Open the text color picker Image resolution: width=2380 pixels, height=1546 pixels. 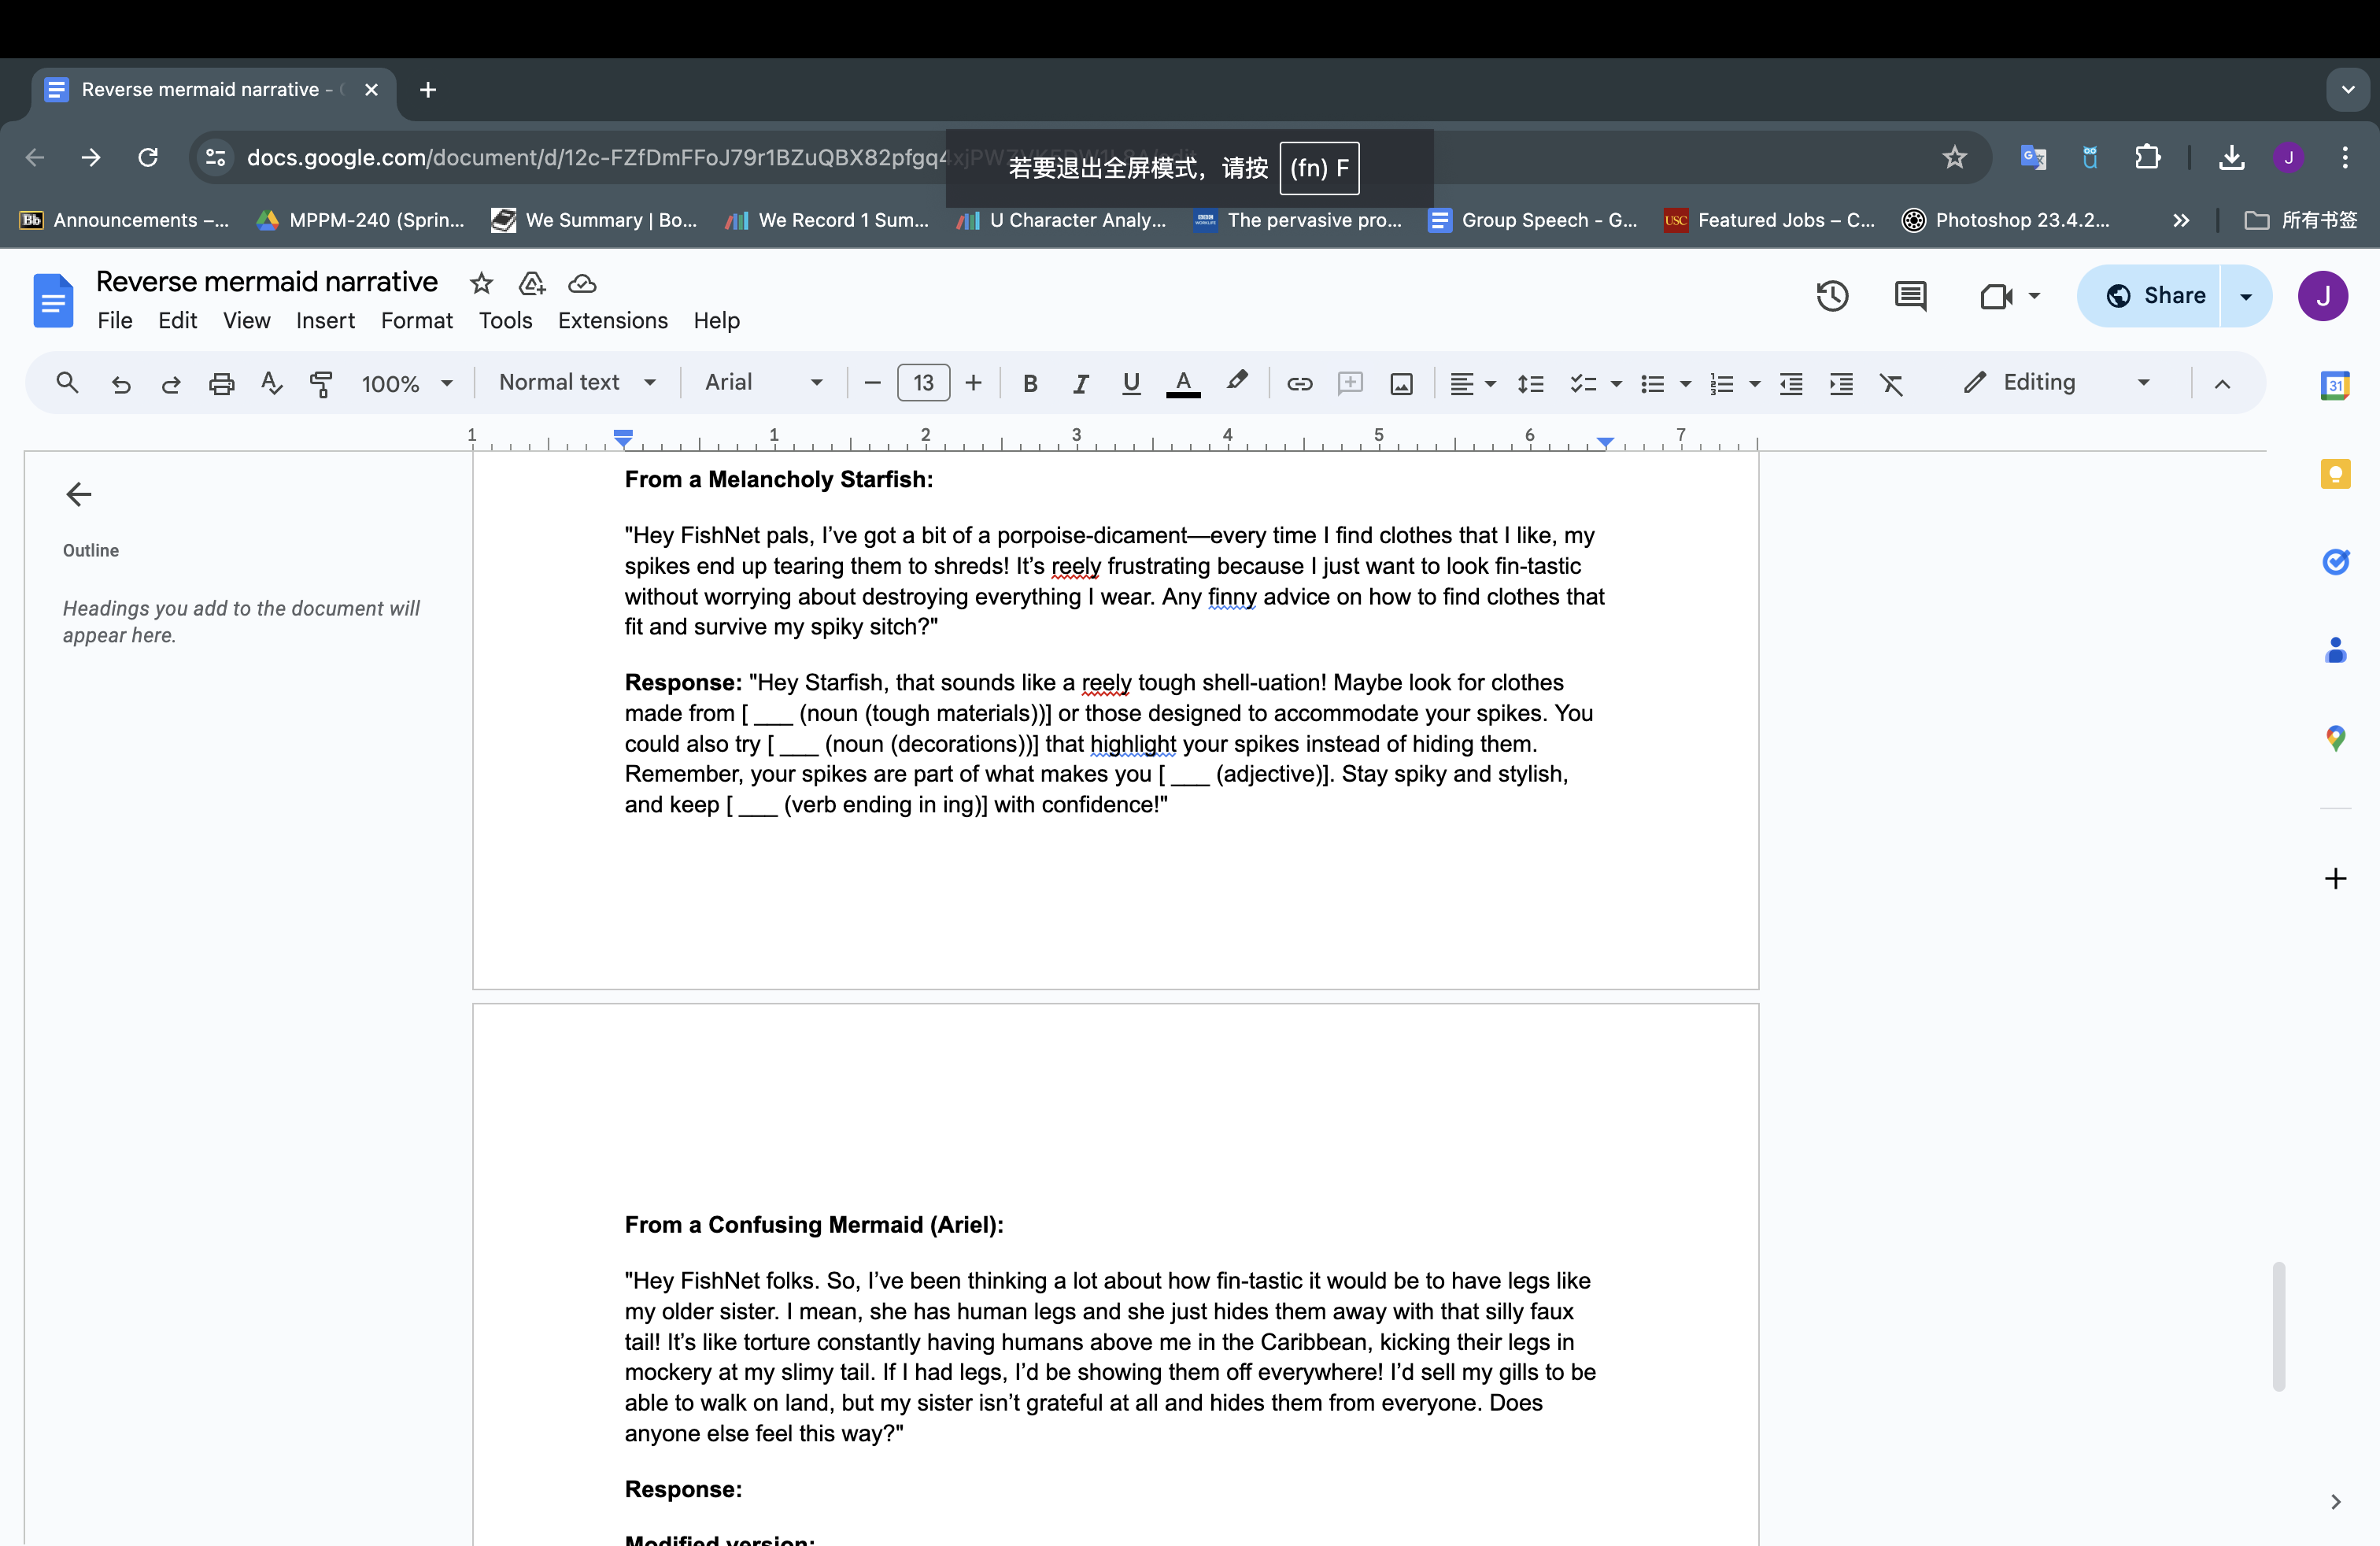(x=1183, y=383)
